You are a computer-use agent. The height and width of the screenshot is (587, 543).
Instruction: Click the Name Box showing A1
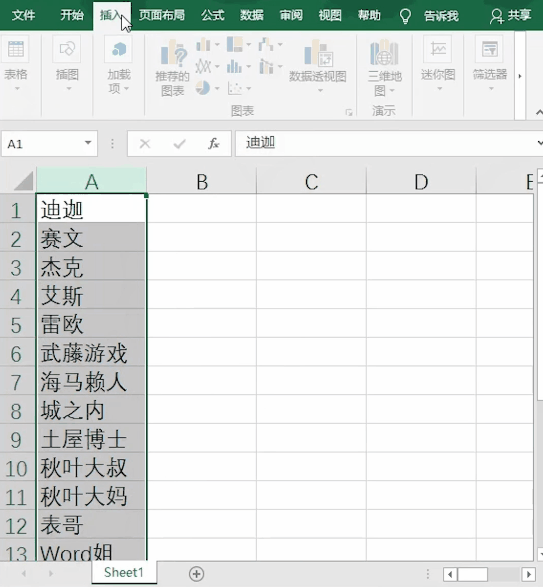(x=49, y=143)
